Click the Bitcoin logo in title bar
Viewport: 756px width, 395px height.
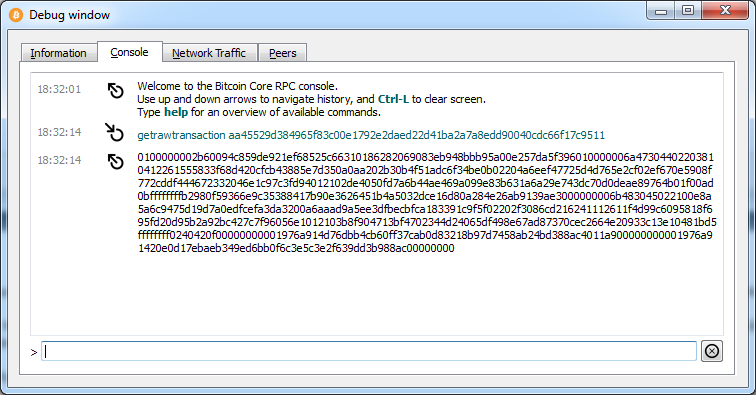pyautogui.click(x=16, y=15)
